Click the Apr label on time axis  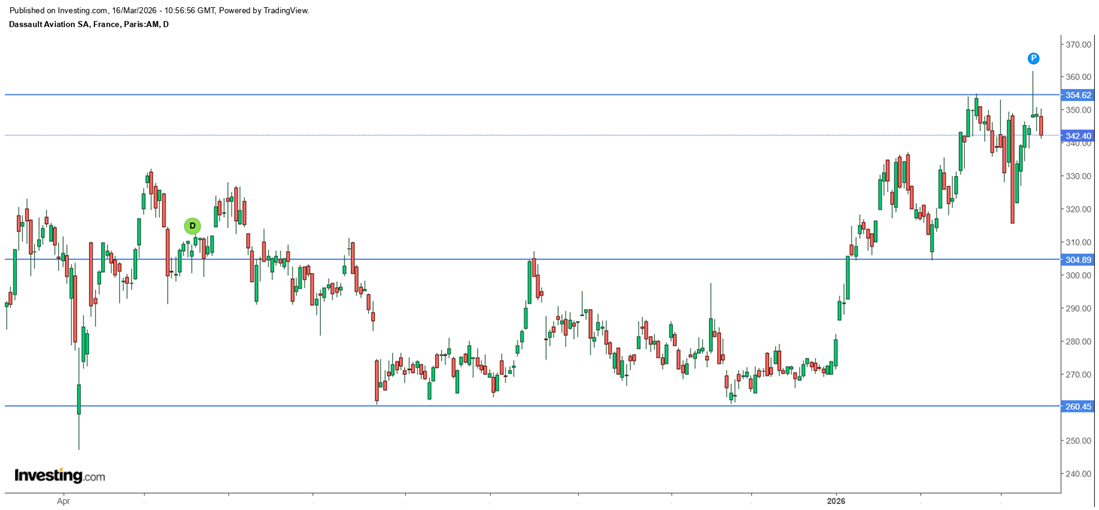click(64, 499)
